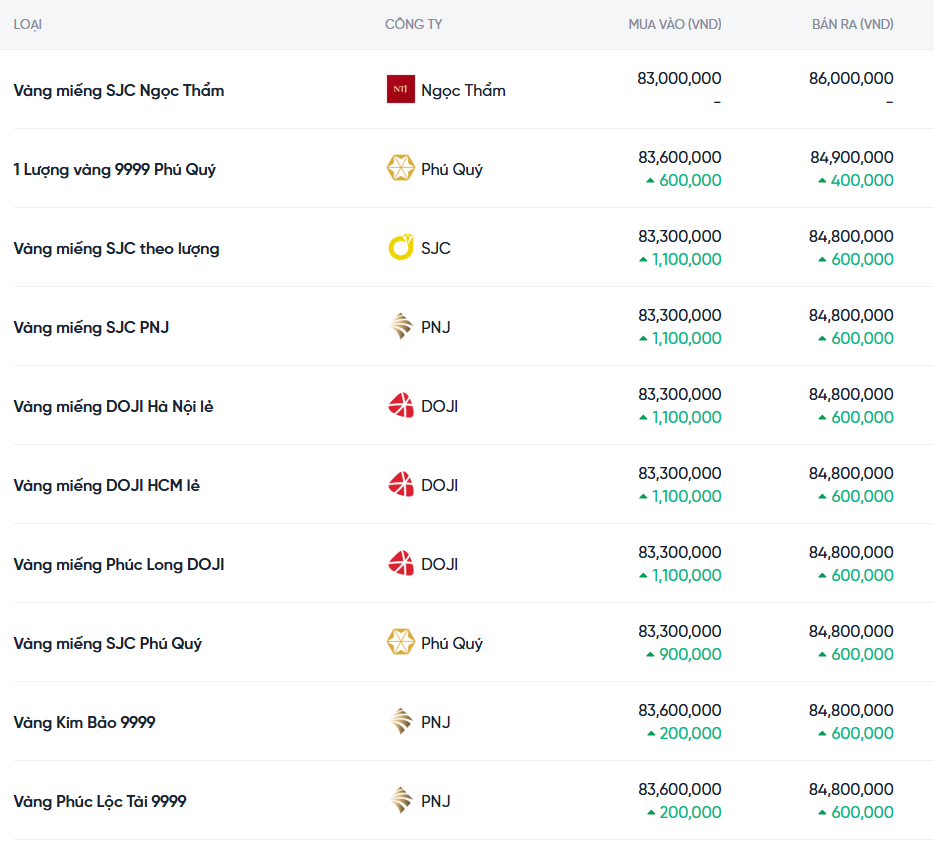This screenshot has width=934, height=845.
Task: Click PNJ logo in Vàng miếng SJC PNJ row
Action: tap(400, 327)
